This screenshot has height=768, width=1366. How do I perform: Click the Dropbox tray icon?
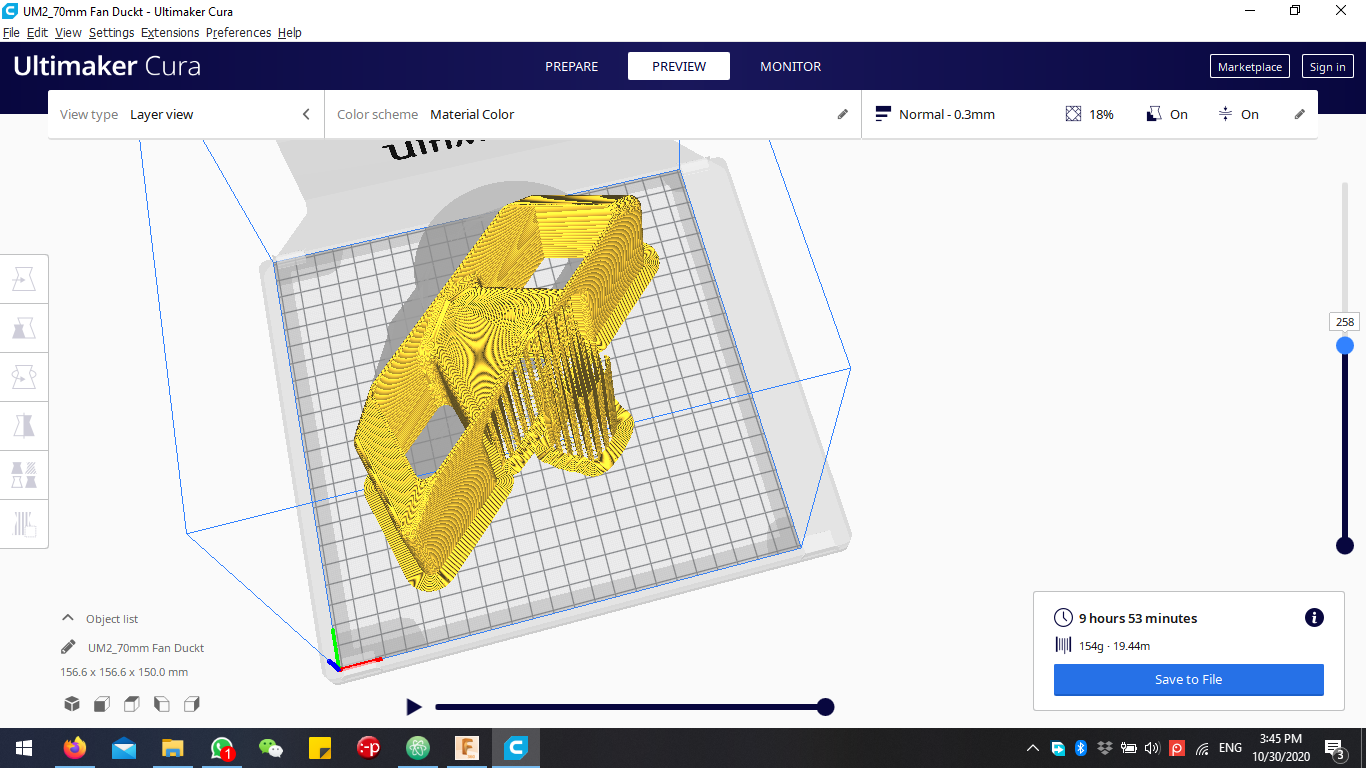coord(1104,748)
